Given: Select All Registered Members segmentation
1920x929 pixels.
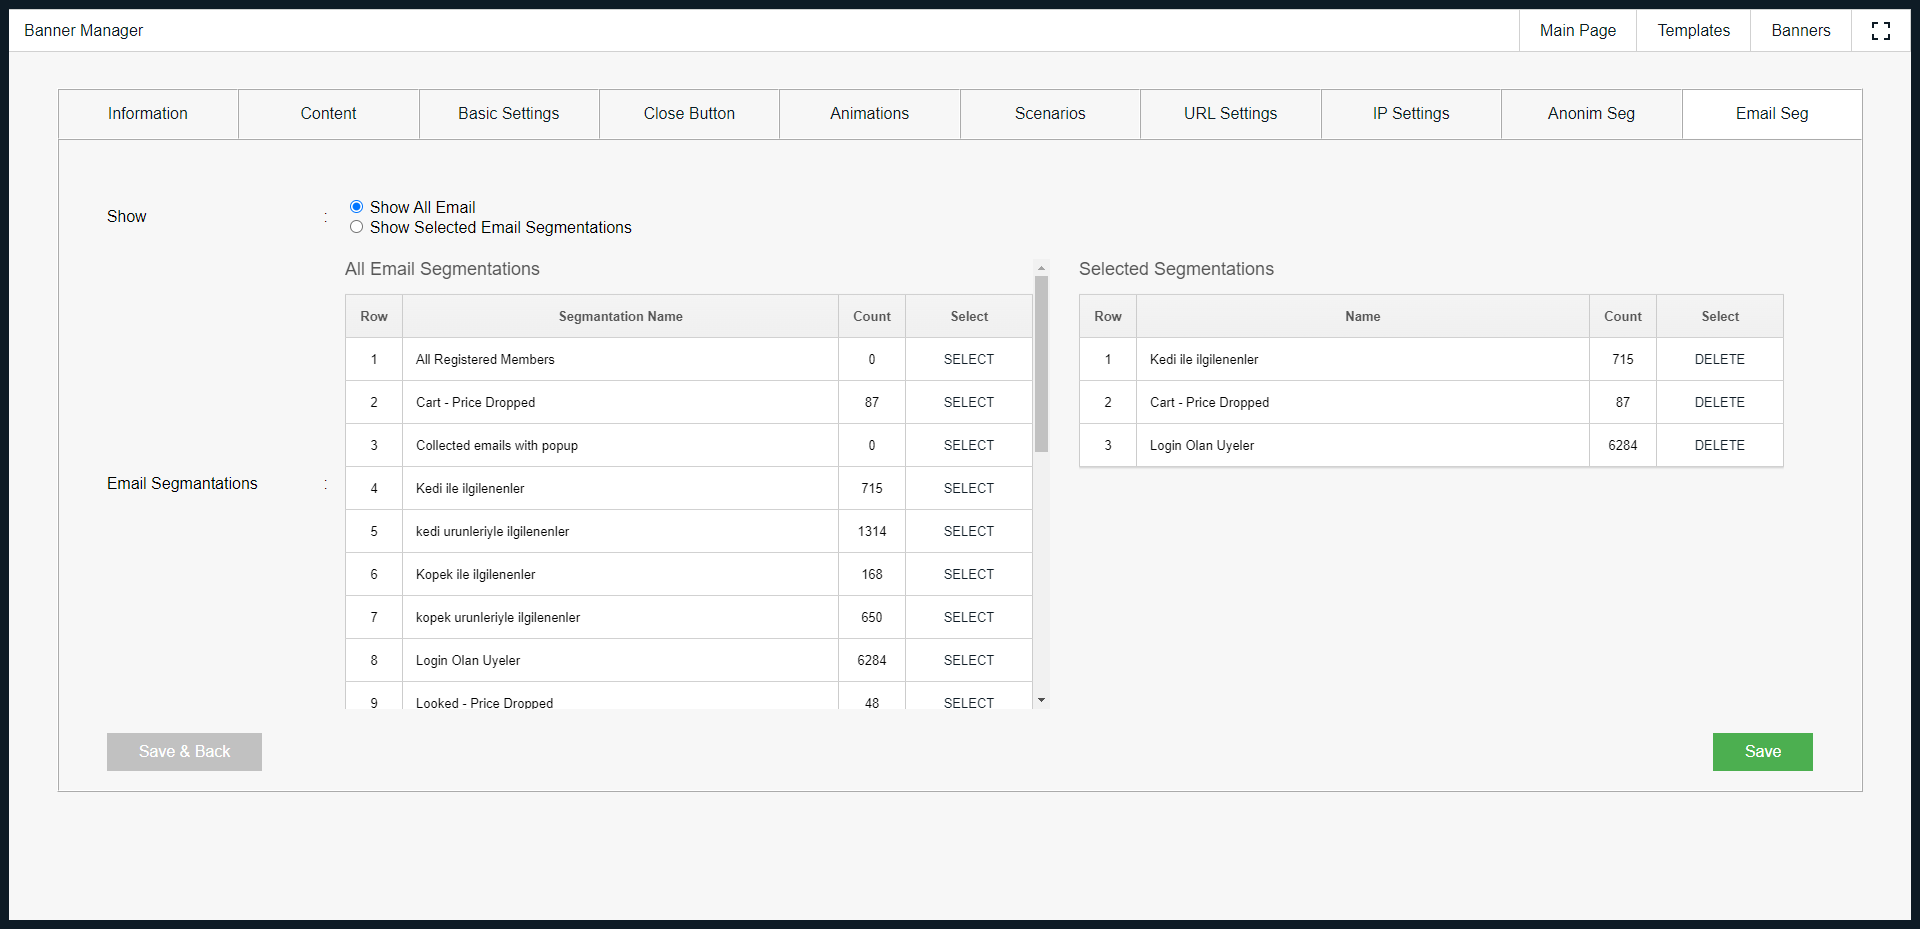Looking at the screenshot, I should [969, 360].
